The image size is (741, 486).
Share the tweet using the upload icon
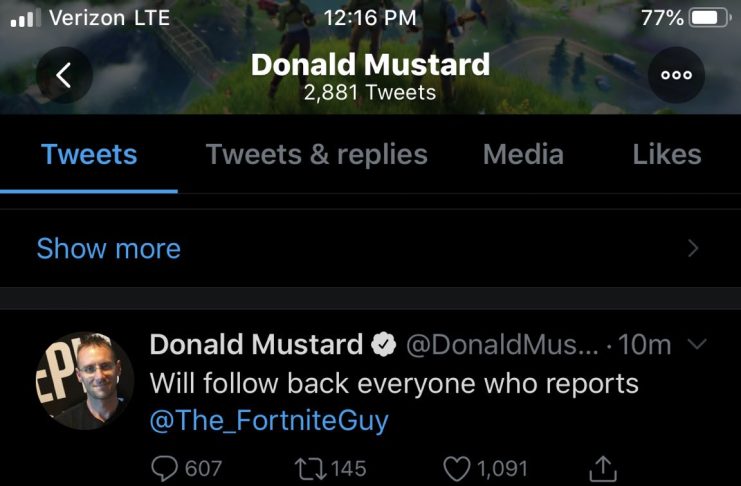coord(603,468)
